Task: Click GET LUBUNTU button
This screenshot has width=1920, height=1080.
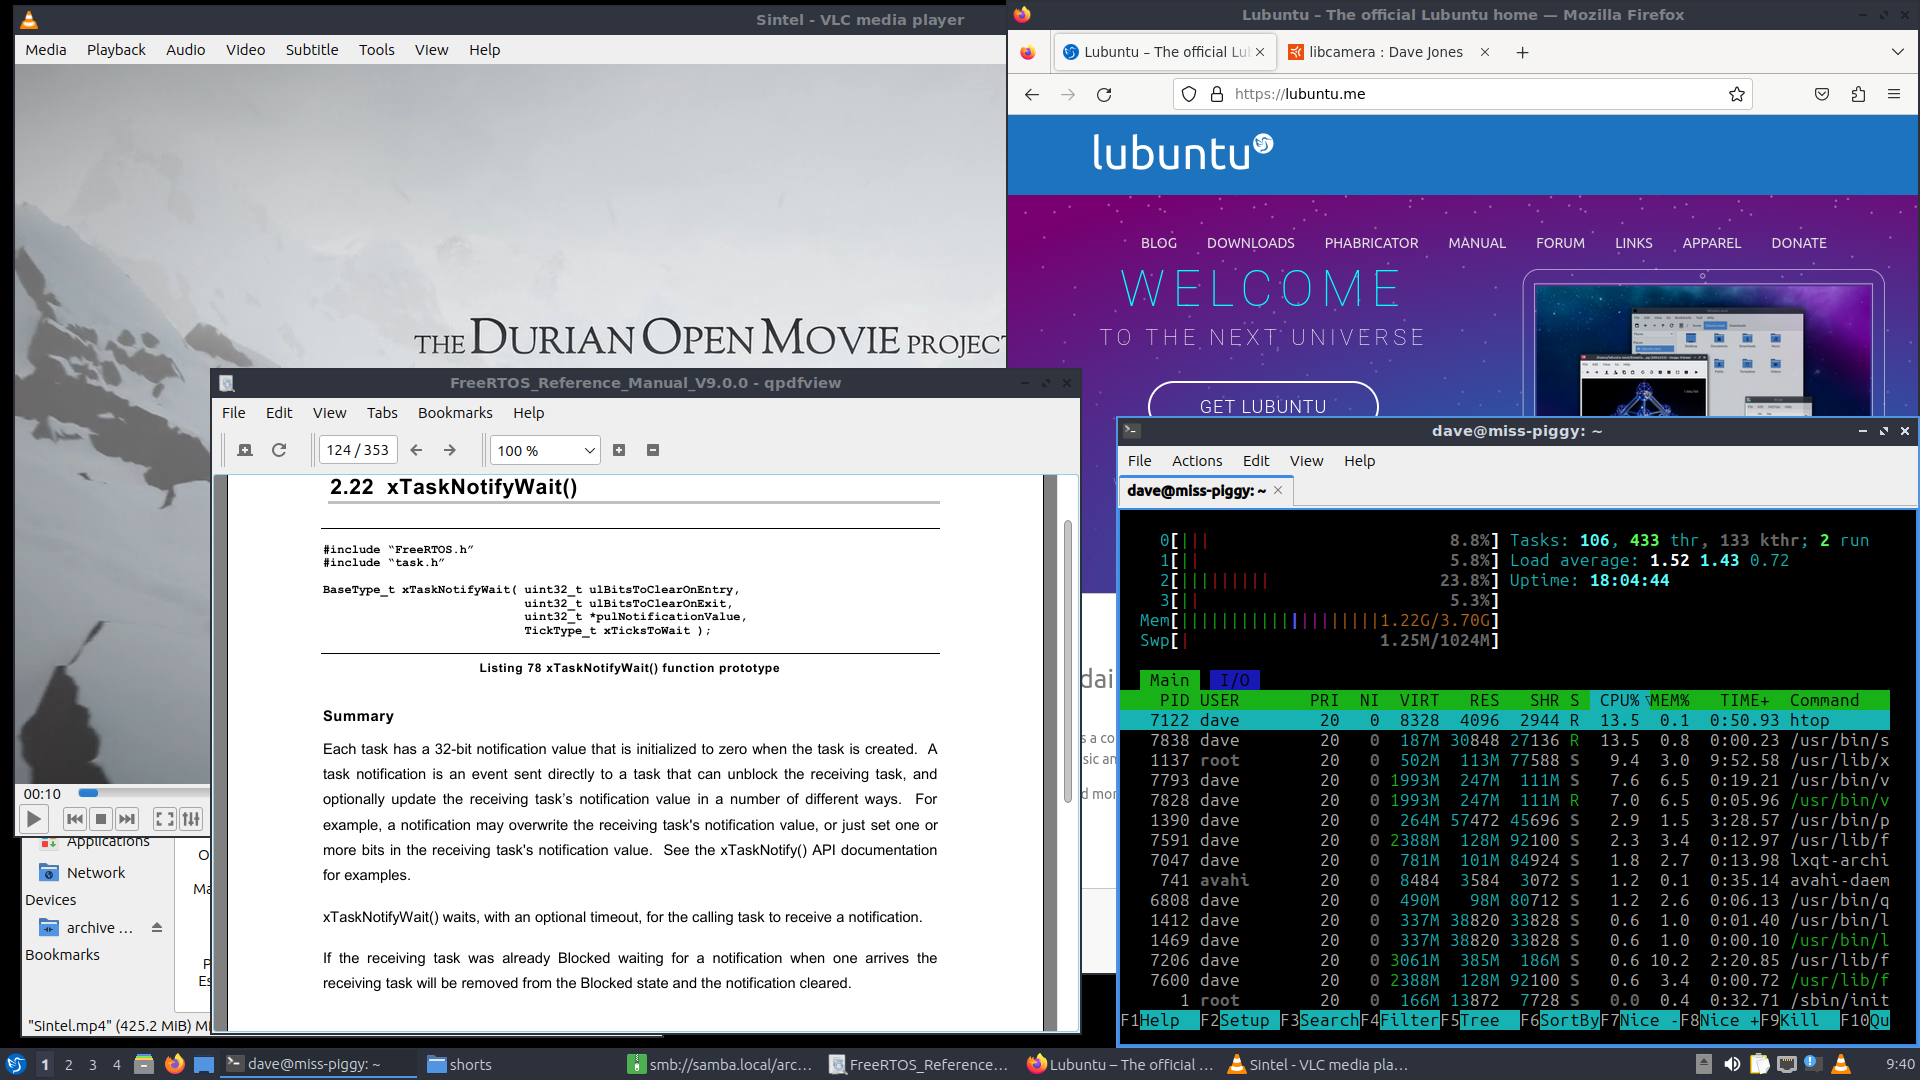Action: [1263, 404]
